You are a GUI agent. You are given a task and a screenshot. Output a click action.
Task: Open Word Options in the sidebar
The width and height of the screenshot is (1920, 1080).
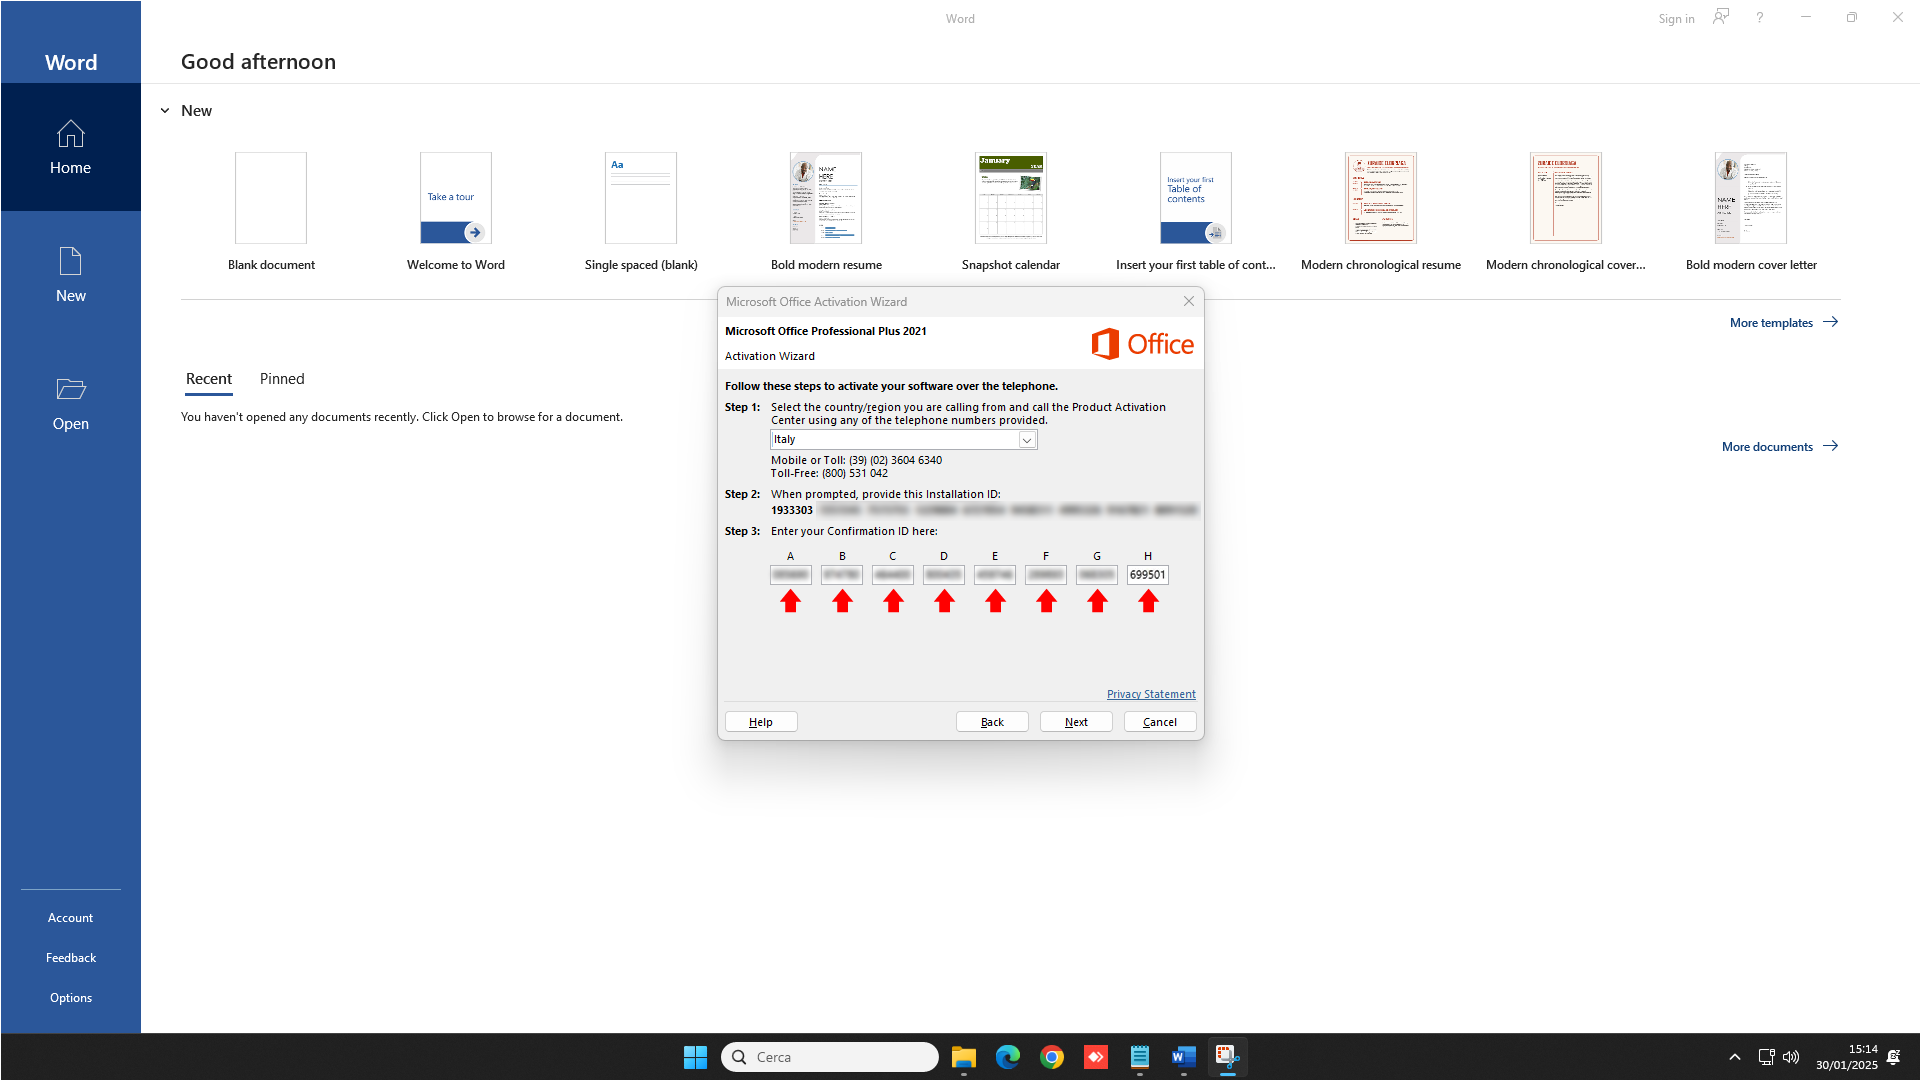pos(70,998)
